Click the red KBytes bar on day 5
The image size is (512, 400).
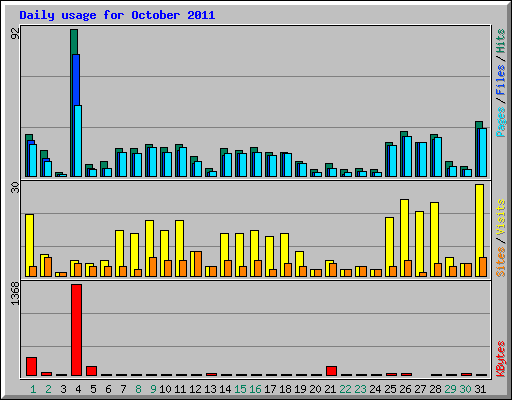(x=91, y=371)
